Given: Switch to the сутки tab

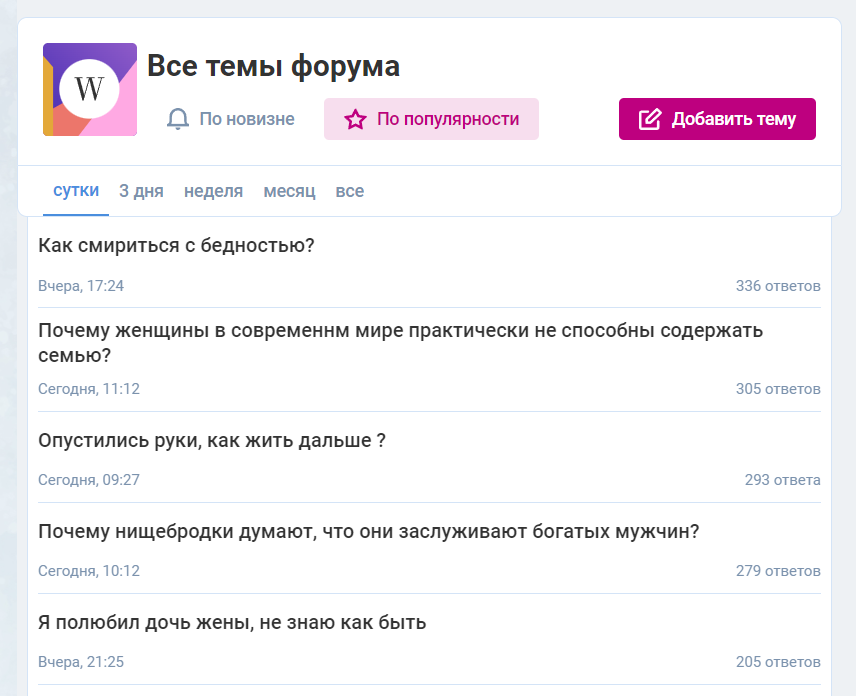Looking at the screenshot, I should 76,191.
